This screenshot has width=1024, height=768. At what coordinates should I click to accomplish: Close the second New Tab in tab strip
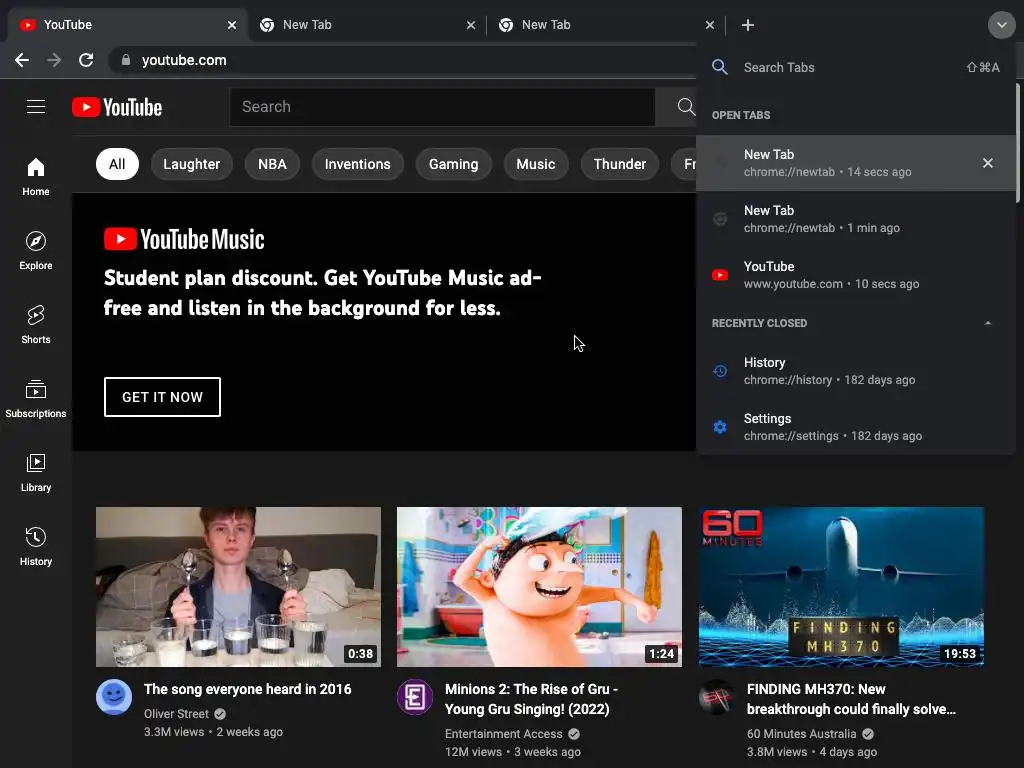(710, 25)
